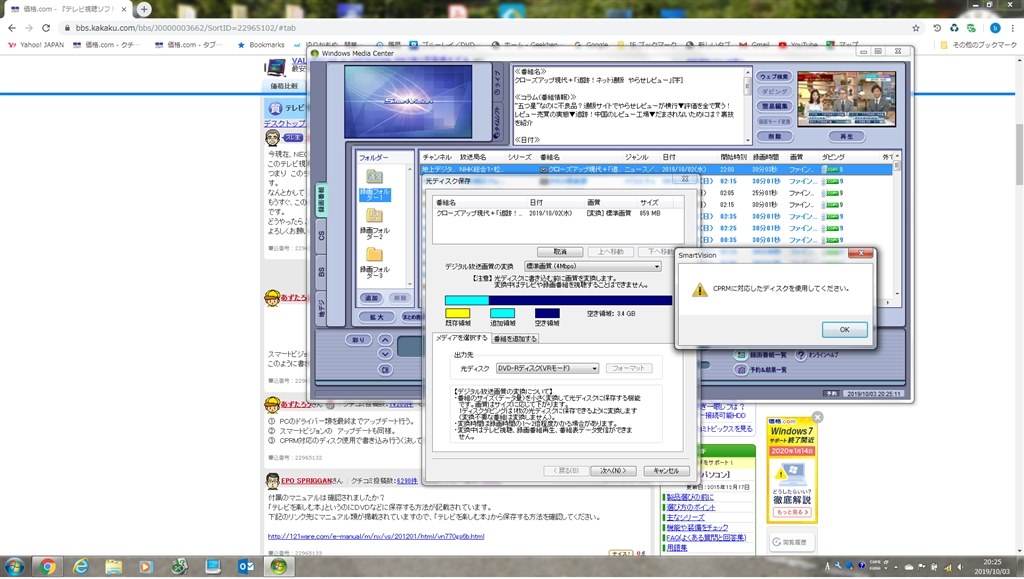Click the 再生 play button under the thumbnail
Screen dimensions: 1024x579
(x=846, y=136)
